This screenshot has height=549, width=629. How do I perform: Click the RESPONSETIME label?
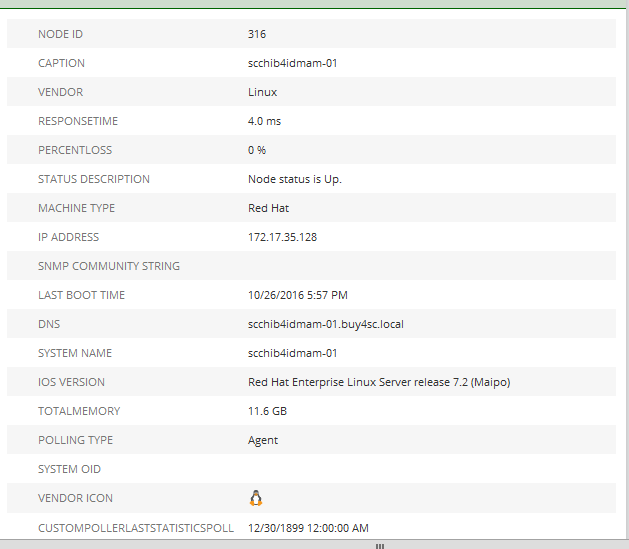click(x=78, y=121)
